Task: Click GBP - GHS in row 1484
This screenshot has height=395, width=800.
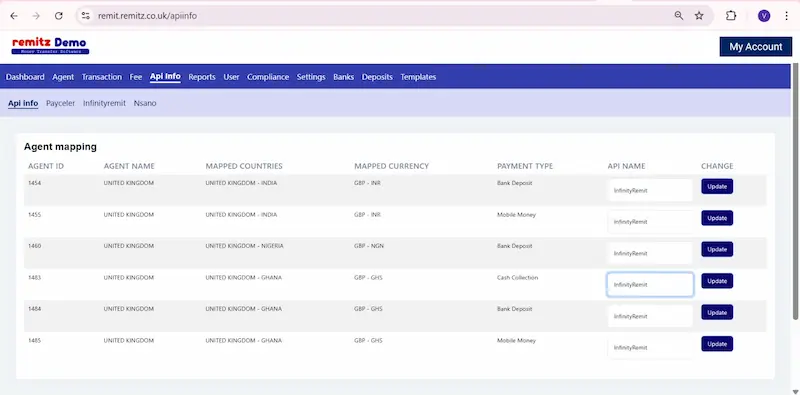Action: (368, 309)
